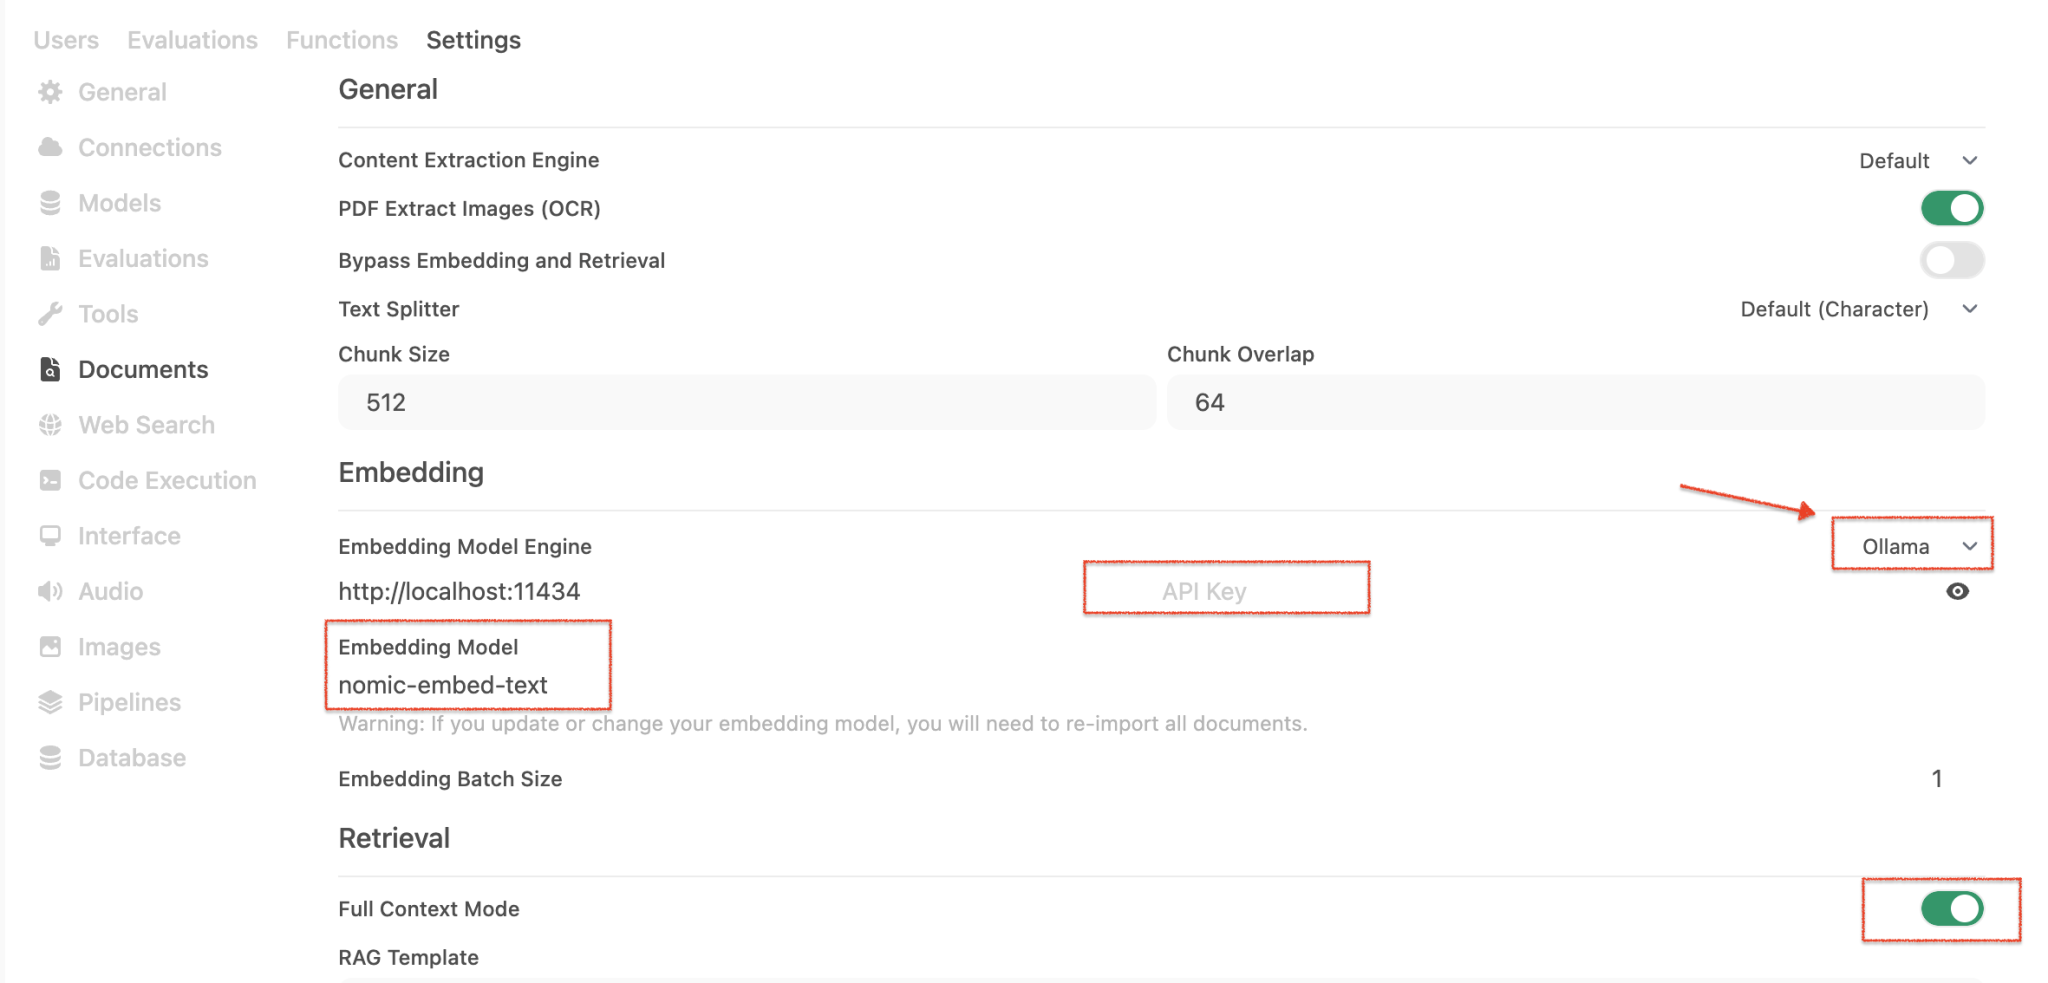This screenshot has height=983, width=2048.
Task: Select the Models stack icon
Action: point(50,204)
